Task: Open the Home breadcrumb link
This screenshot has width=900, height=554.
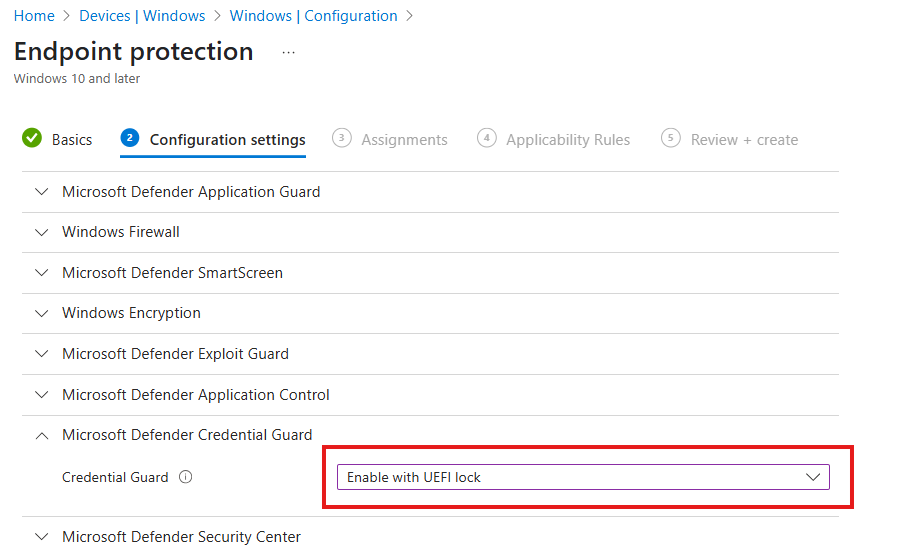Action: click(34, 16)
